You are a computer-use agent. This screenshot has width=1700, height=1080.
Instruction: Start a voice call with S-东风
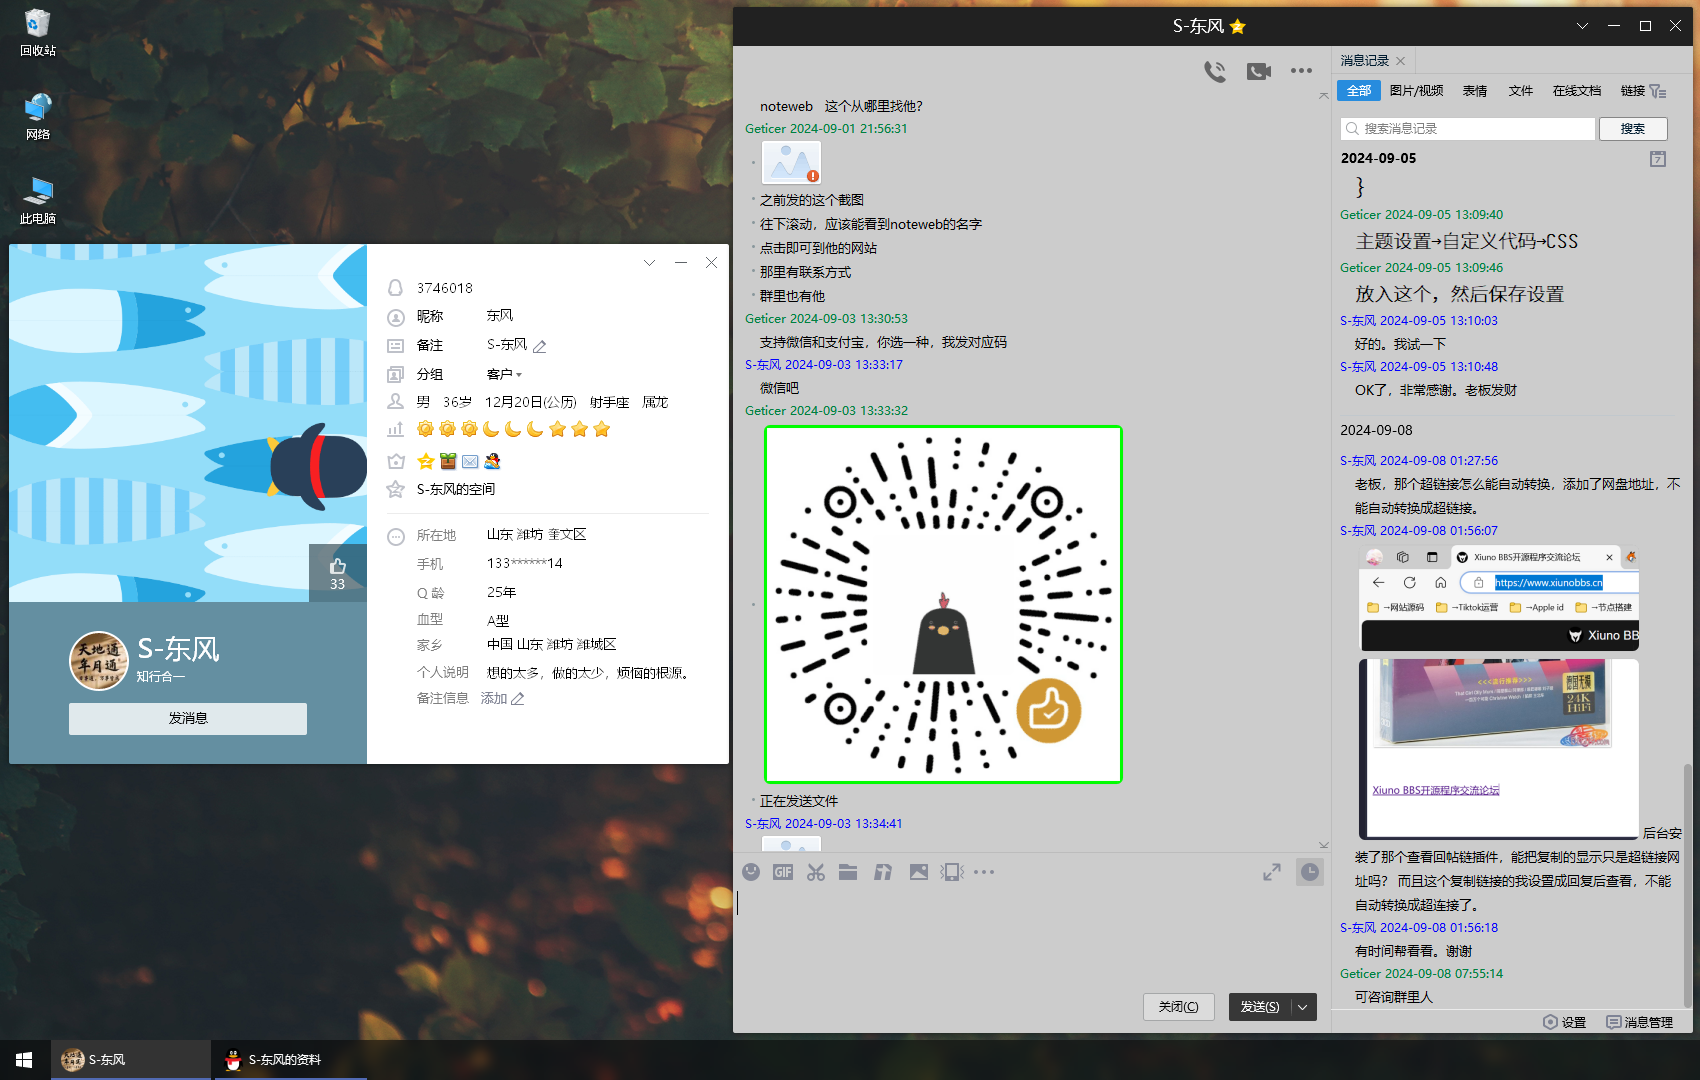click(x=1215, y=71)
